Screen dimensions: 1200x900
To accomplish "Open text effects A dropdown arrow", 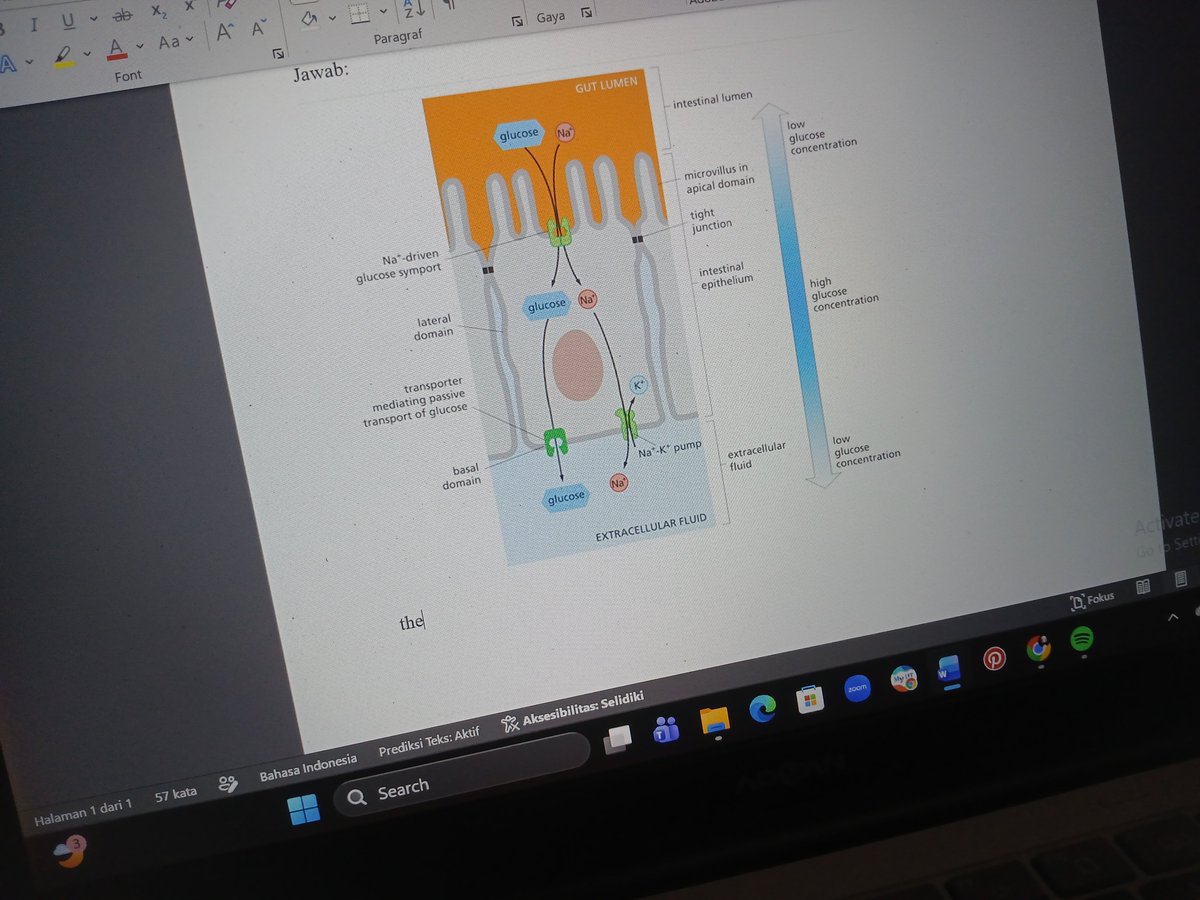I will pos(29,62).
